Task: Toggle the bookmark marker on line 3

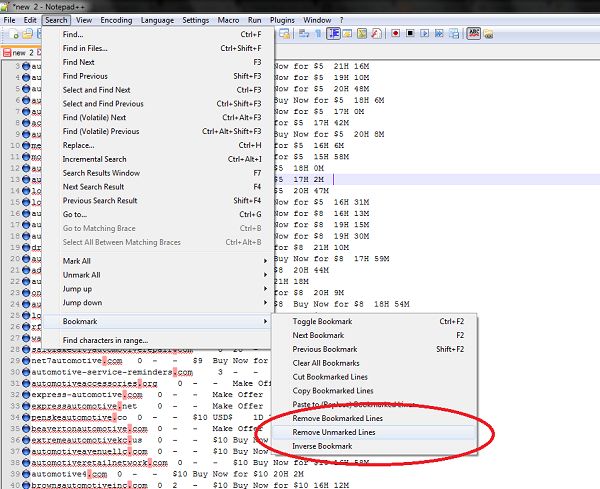Action: pos(26,66)
